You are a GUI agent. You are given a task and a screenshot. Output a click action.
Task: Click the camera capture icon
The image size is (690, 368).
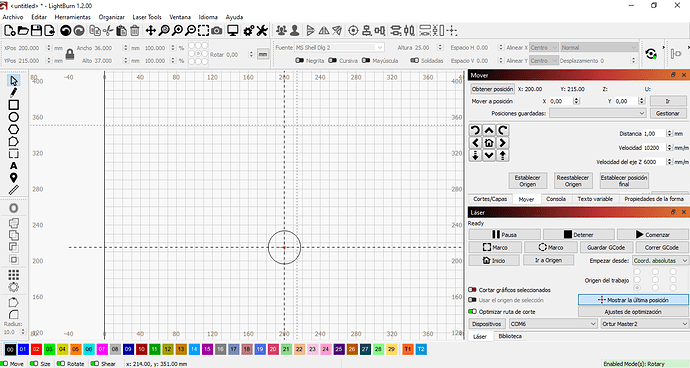point(217,30)
